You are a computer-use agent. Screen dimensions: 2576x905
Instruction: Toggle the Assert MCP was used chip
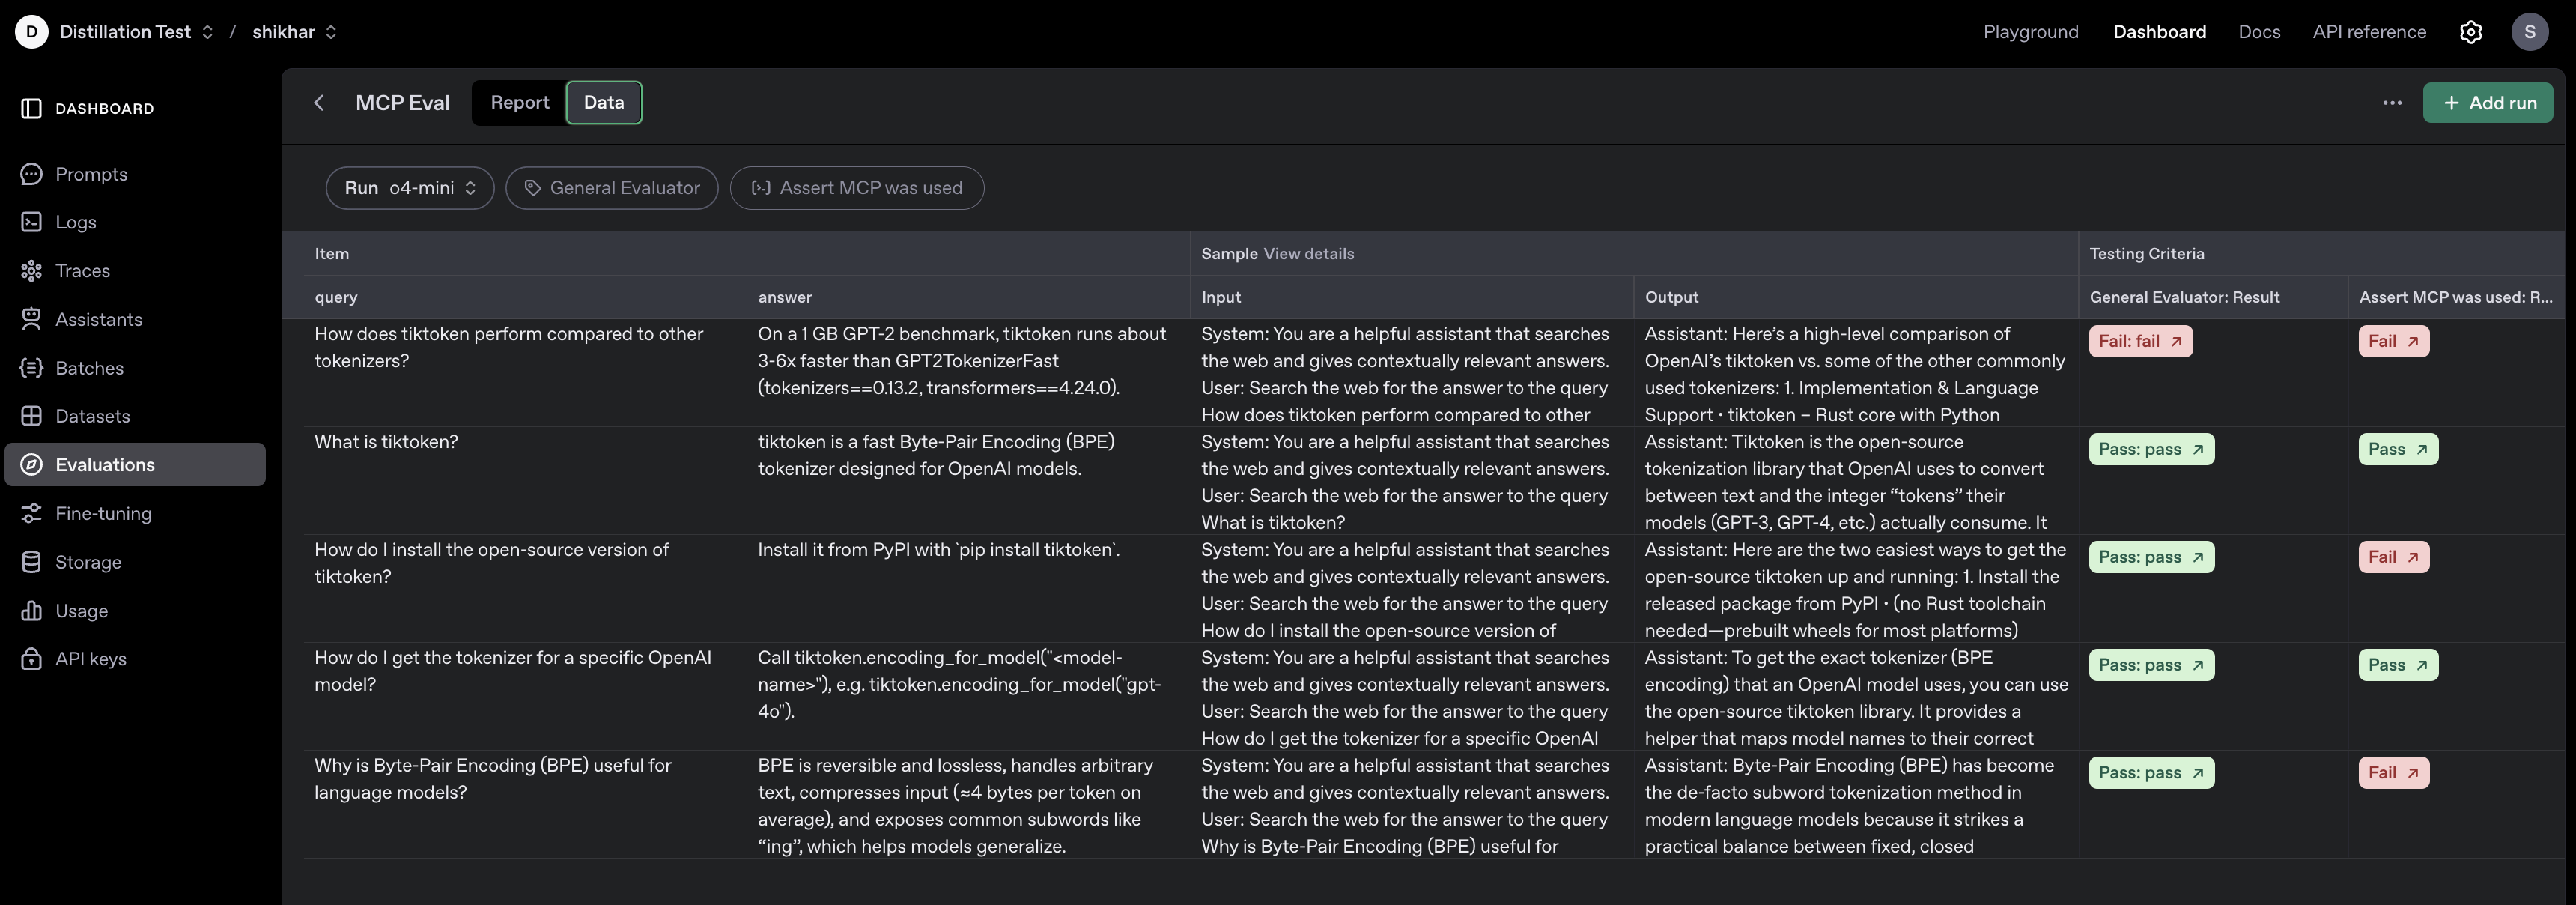856,188
